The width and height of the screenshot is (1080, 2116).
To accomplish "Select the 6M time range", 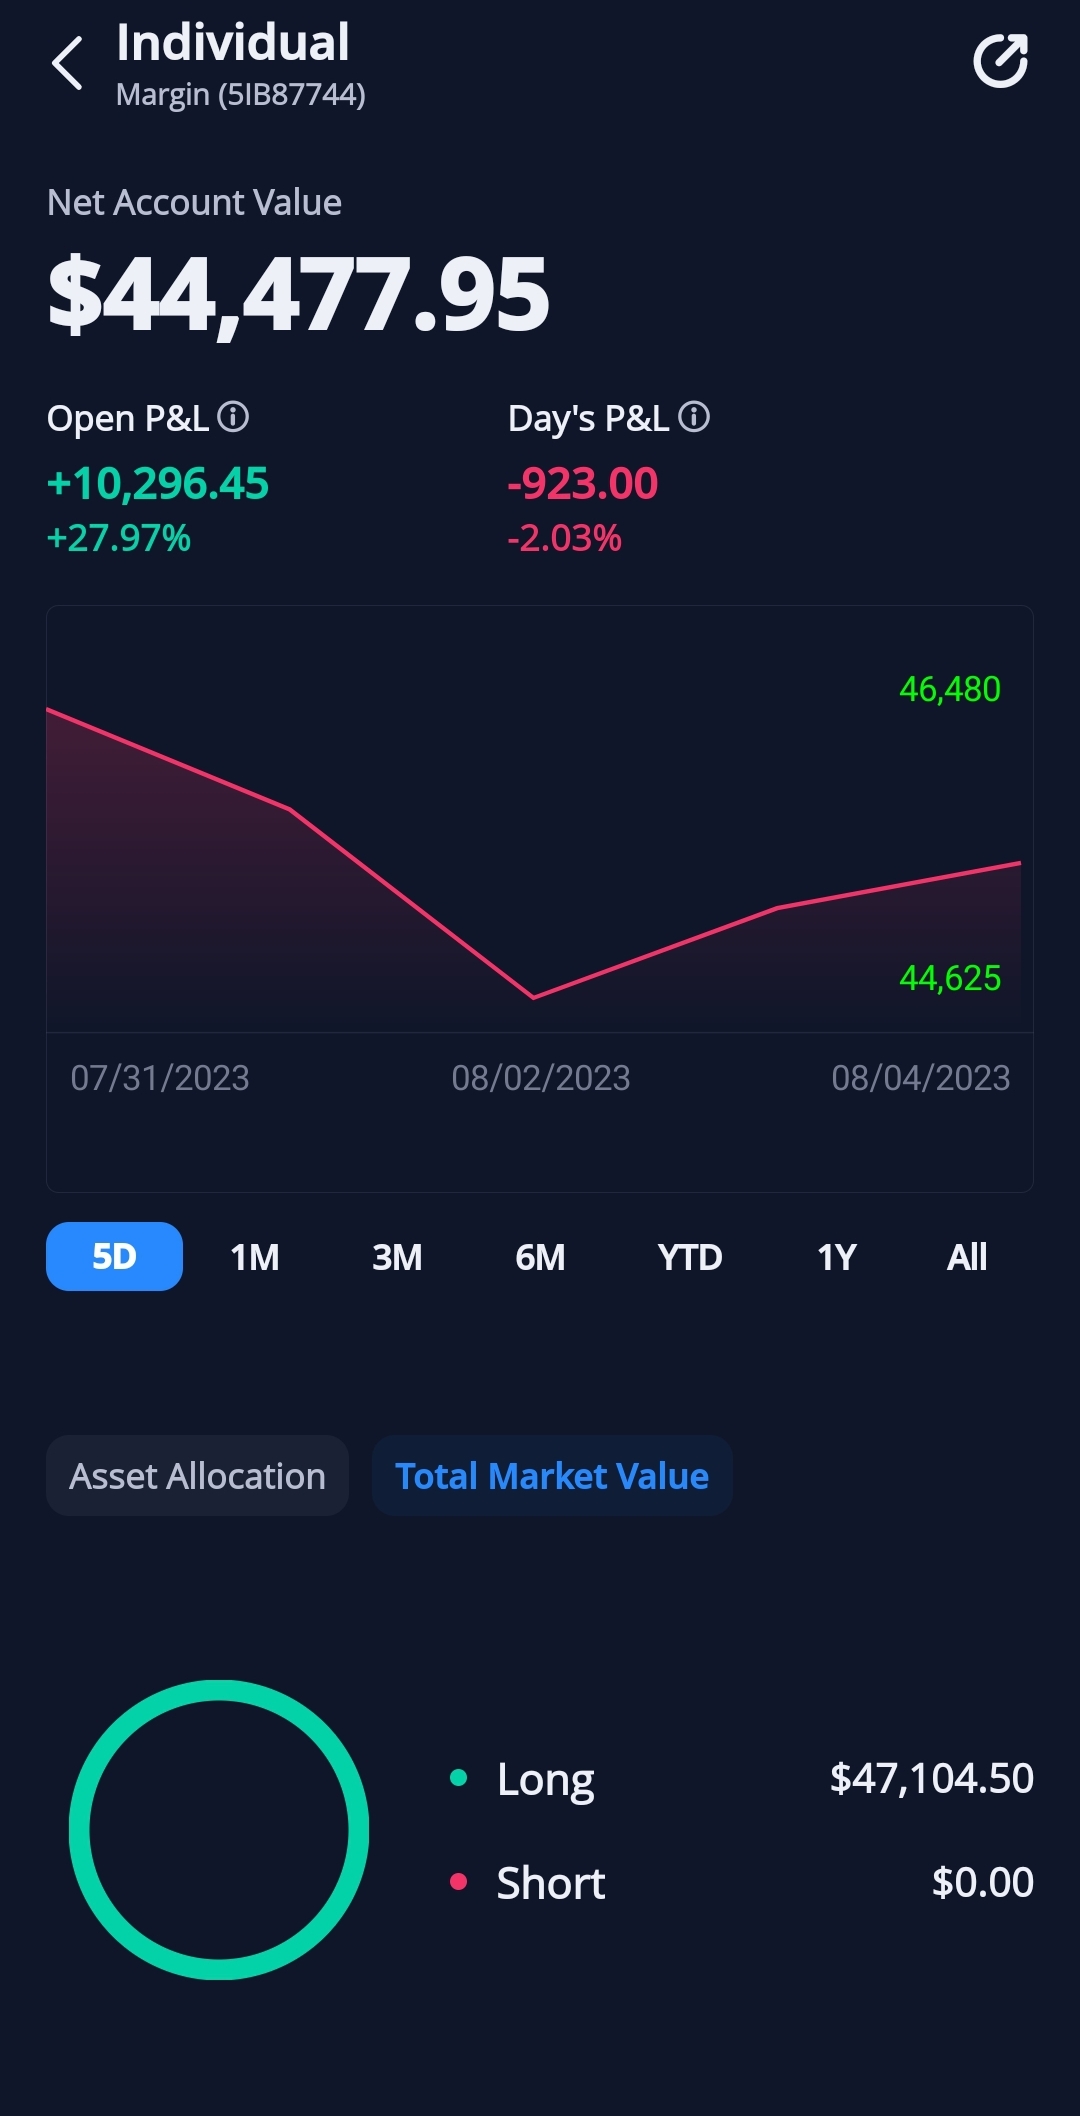I will coord(540,1257).
